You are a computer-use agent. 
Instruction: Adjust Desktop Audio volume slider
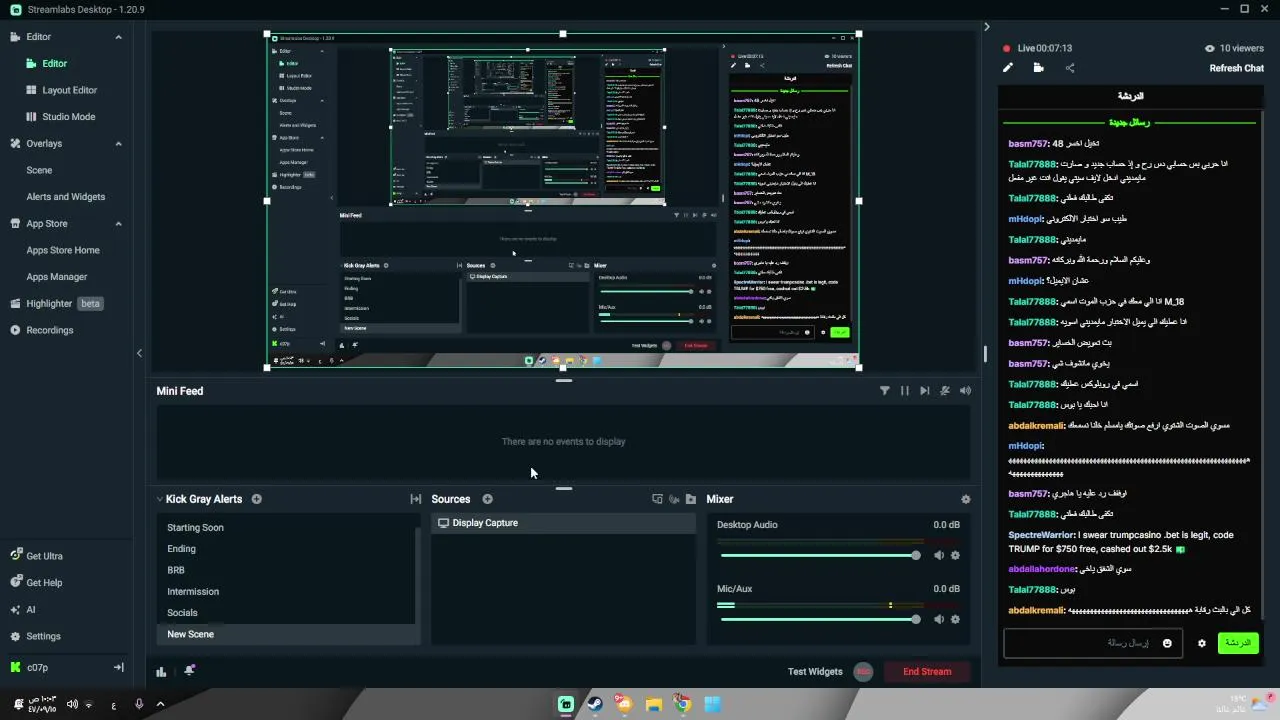pos(818,555)
